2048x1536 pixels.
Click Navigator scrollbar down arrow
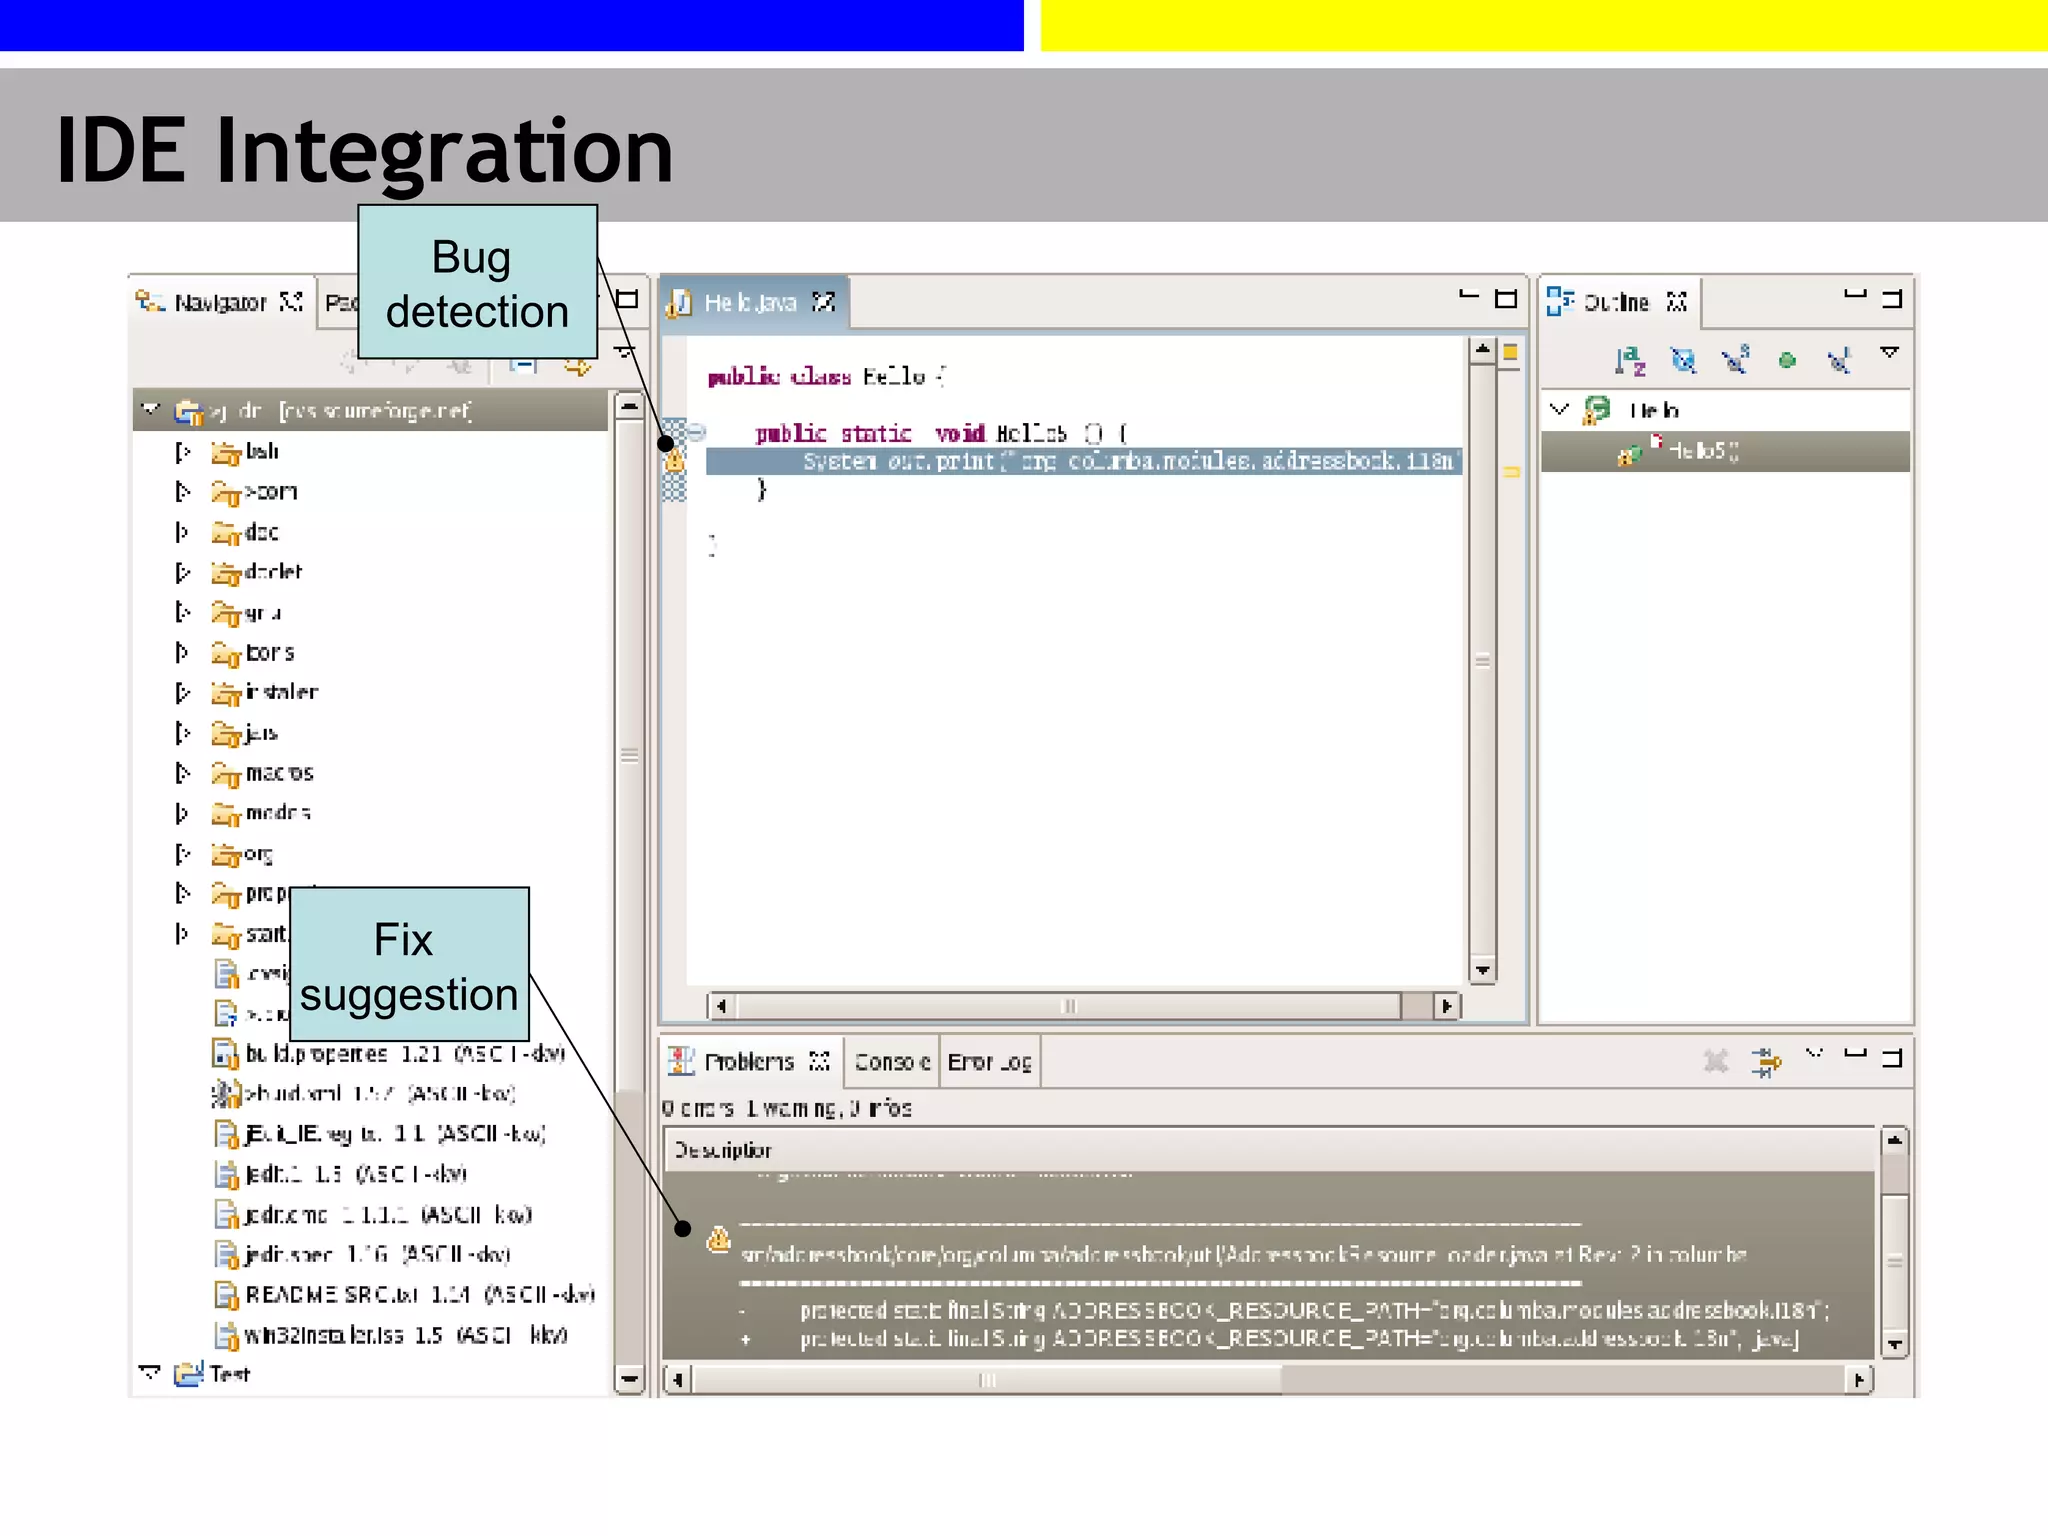(629, 1379)
